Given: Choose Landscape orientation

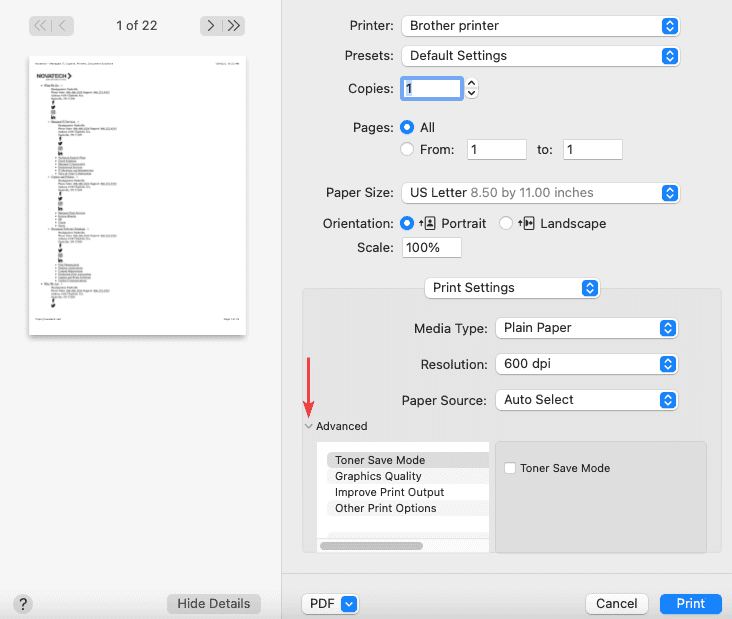Looking at the screenshot, I should [x=506, y=223].
